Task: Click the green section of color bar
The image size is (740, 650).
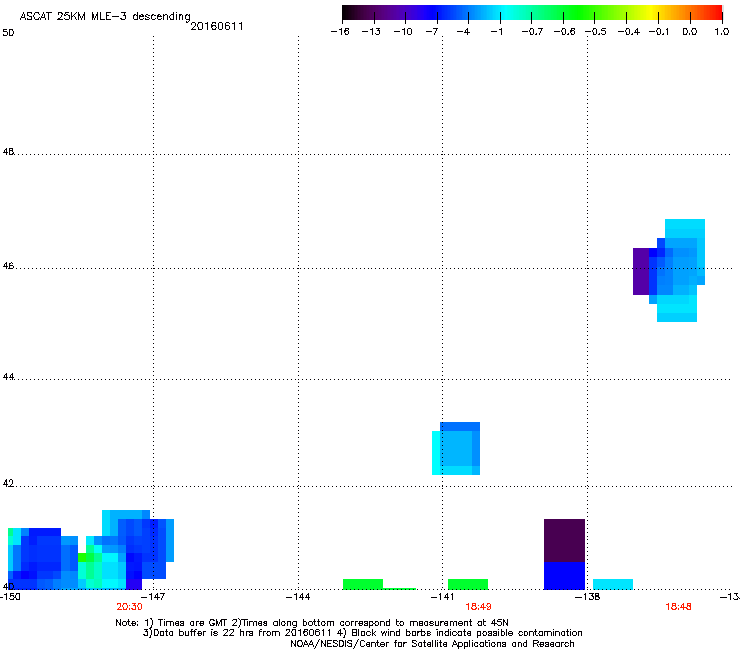Action: pyautogui.click(x=580, y=13)
